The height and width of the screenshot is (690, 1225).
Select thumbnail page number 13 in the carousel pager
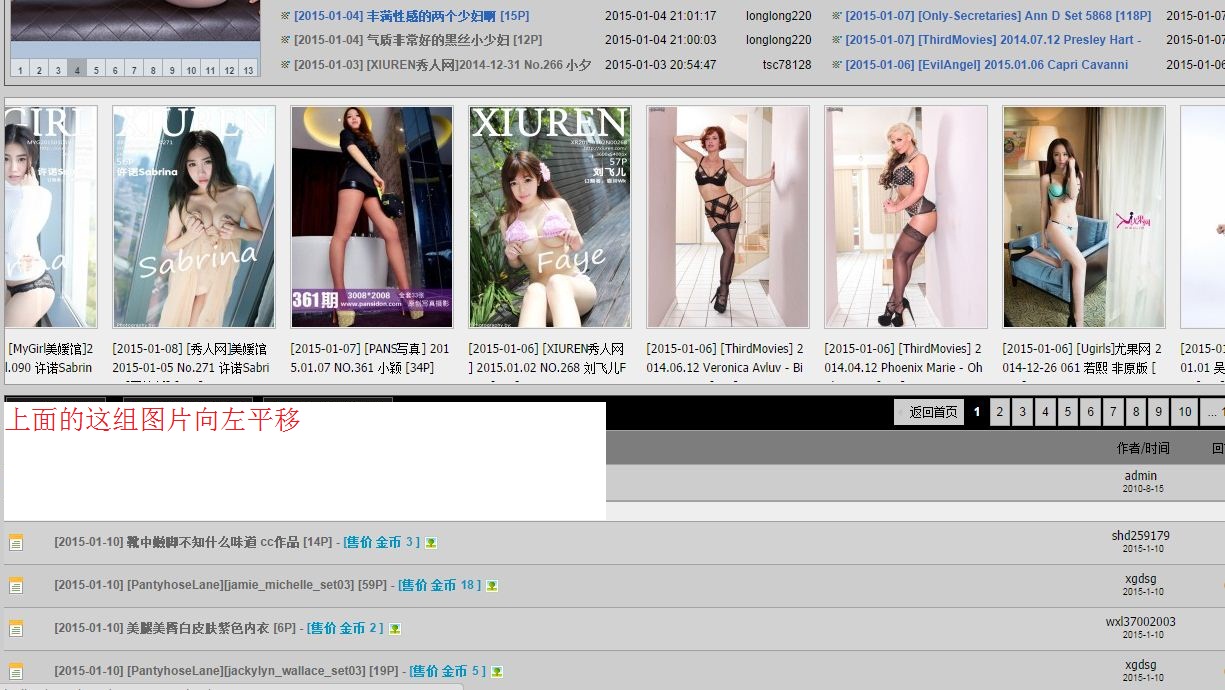click(247, 68)
